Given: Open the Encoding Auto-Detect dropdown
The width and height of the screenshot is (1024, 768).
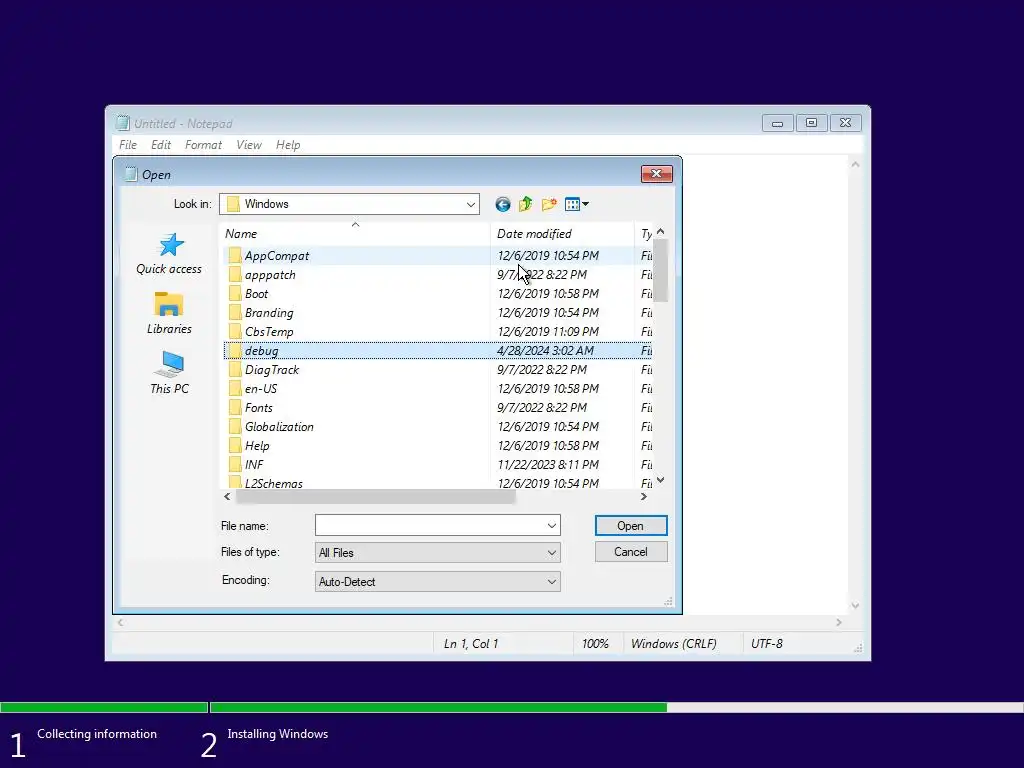Looking at the screenshot, I should tap(438, 581).
